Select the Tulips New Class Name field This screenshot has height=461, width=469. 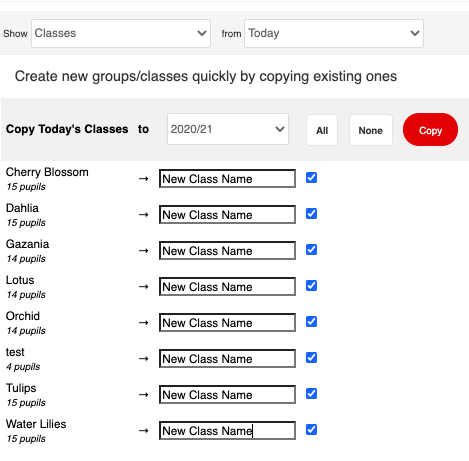(227, 395)
